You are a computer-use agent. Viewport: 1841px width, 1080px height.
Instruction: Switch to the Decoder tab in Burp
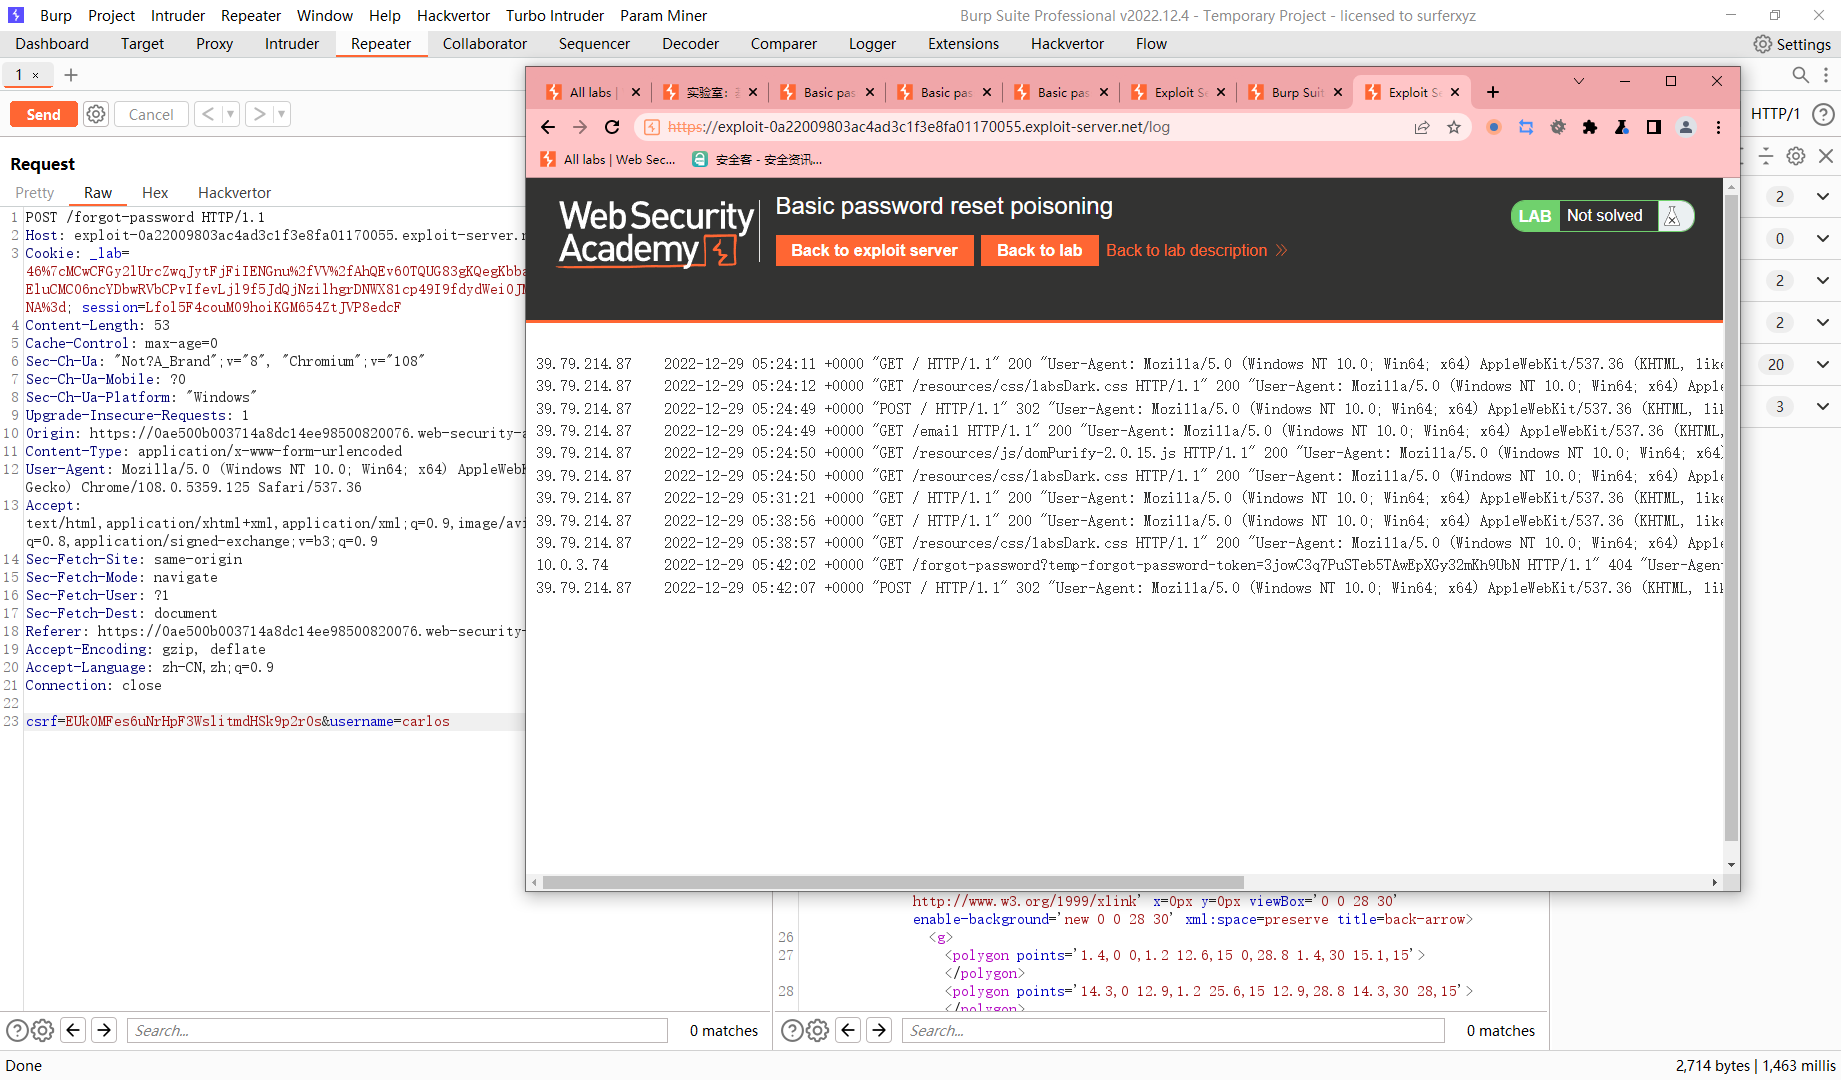point(690,43)
